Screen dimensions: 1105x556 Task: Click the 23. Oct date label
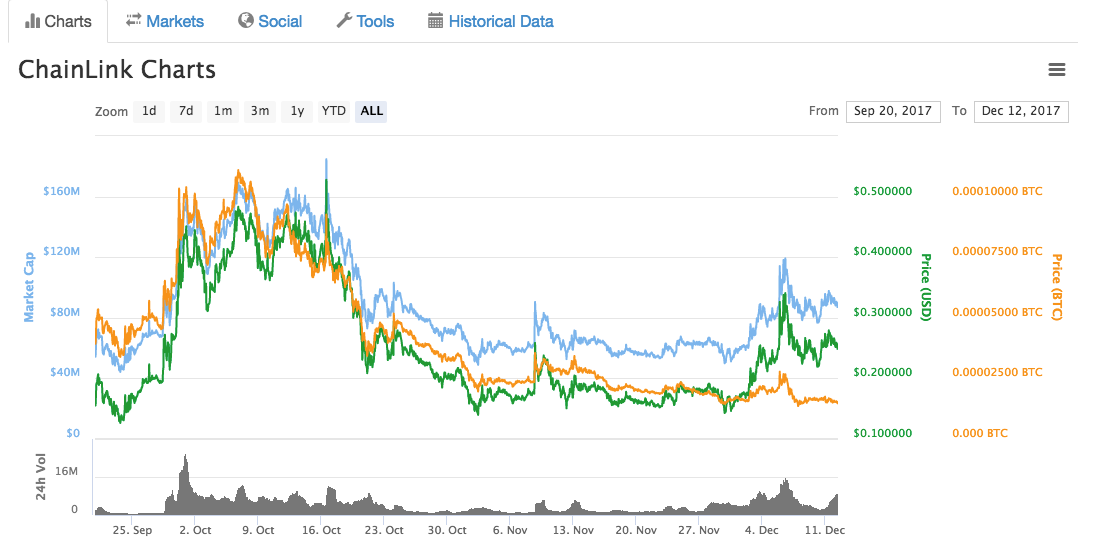[384, 530]
